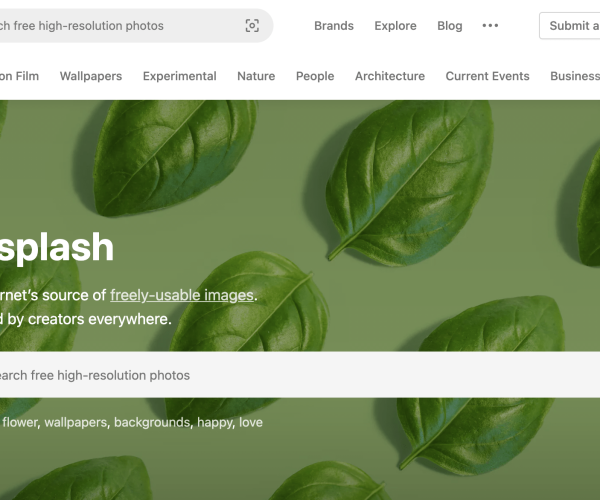Focus the top navigation search field
600x500 pixels.
110,26
